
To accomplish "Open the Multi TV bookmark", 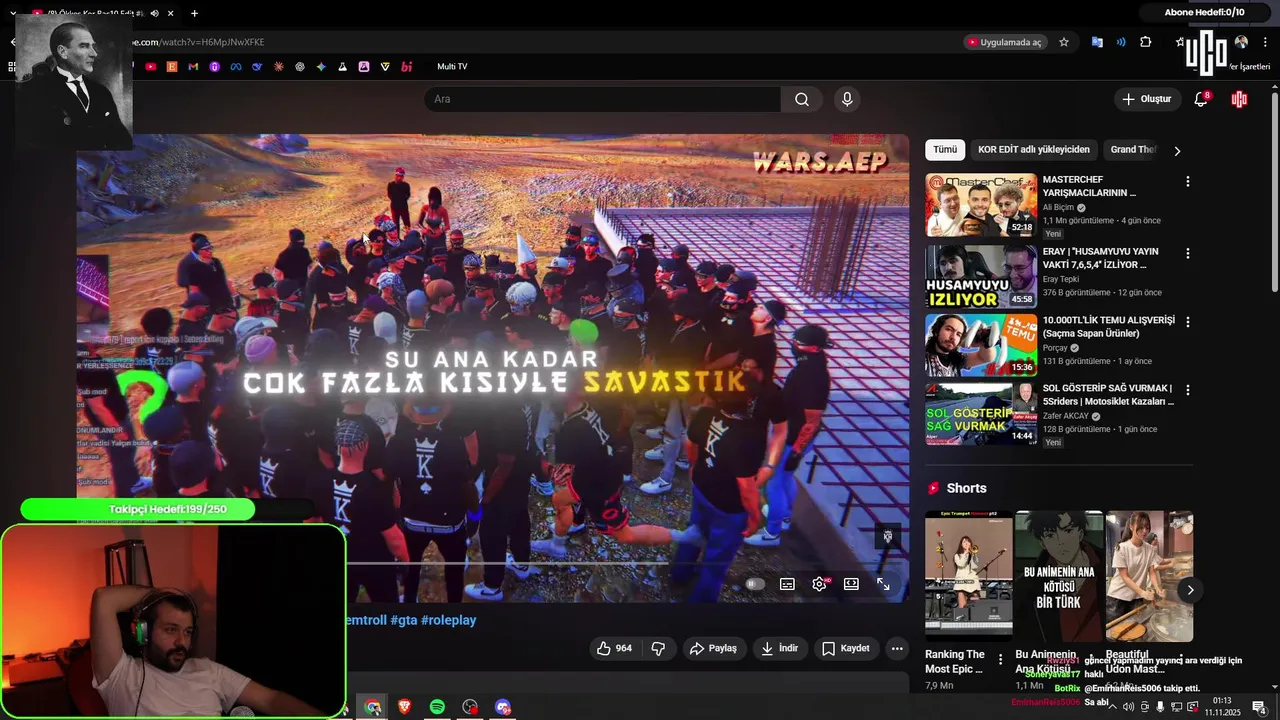I will coord(452,67).
